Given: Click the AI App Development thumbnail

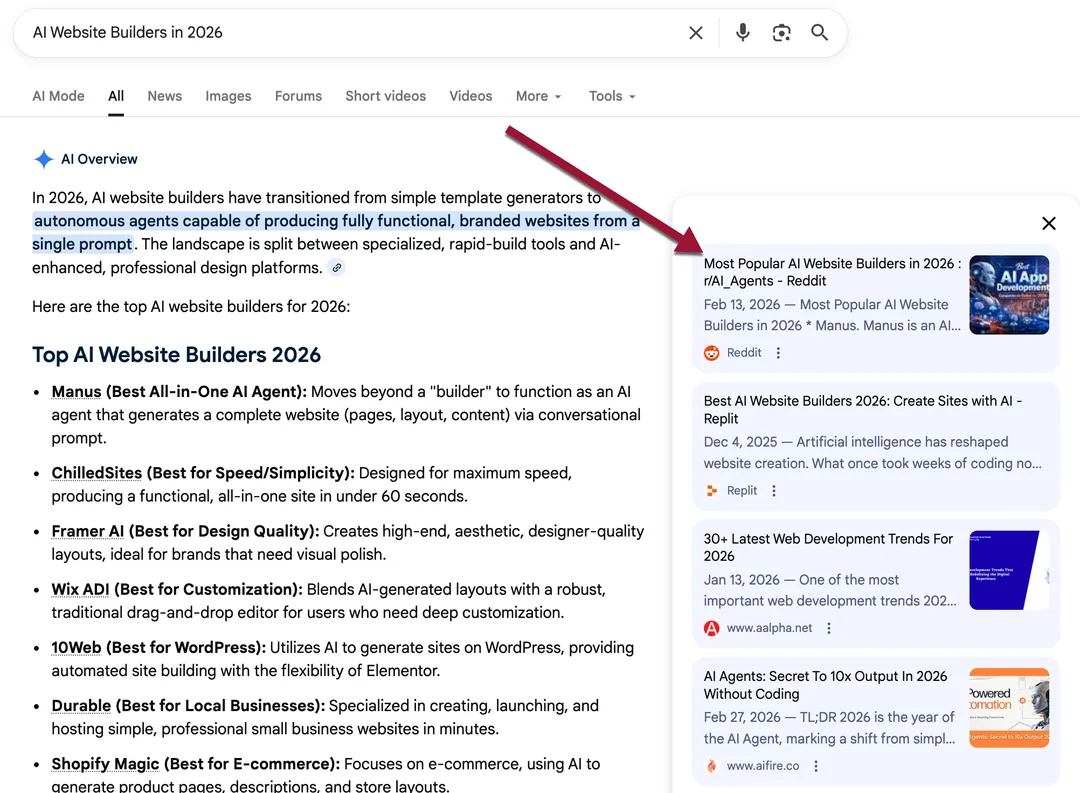Looking at the screenshot, I should [x=1008, y=294].
